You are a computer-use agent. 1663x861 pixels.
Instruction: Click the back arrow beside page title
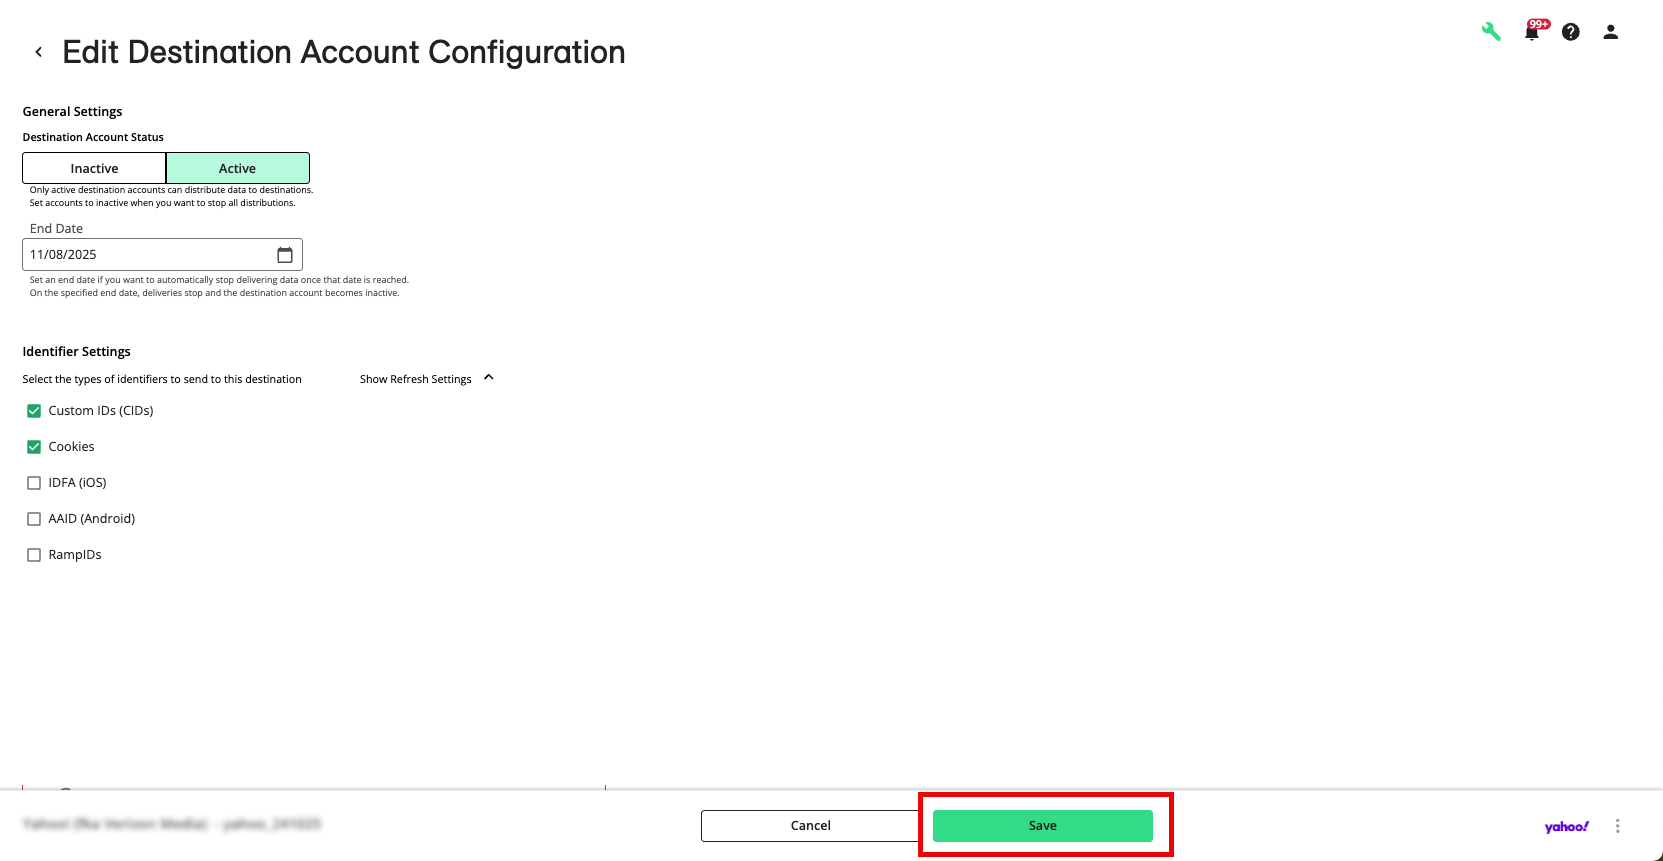(x=39, y=52)
